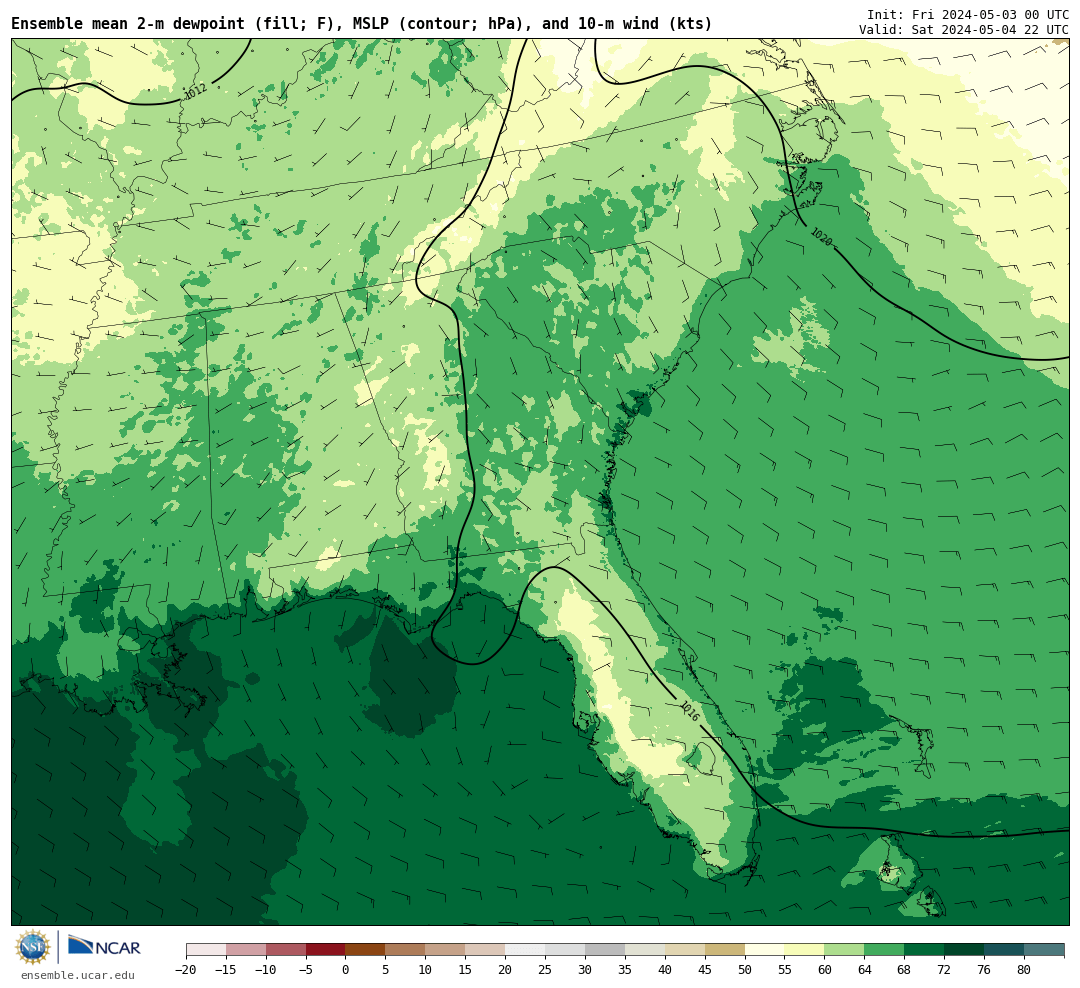Pick the -15 to -10 colorbar swatch
This screenshot has height=988, width=1080.
[x=246, y=950]
